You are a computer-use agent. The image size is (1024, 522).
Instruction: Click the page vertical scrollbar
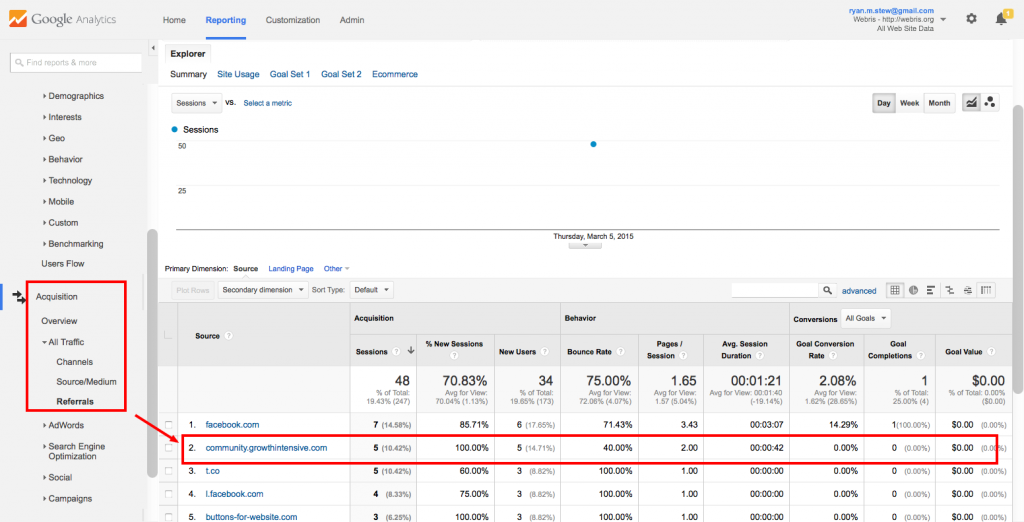click(1019, 248)
